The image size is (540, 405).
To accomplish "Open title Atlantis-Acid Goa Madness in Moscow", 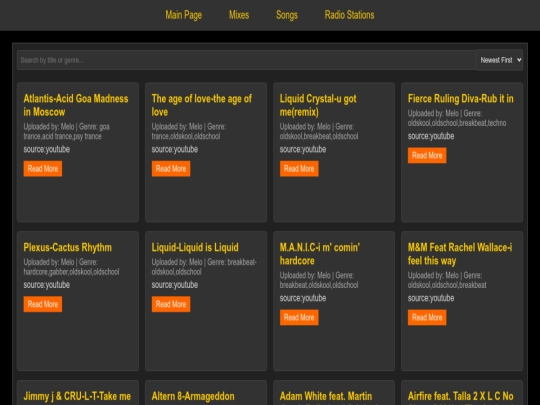I will tap(76, 105).
